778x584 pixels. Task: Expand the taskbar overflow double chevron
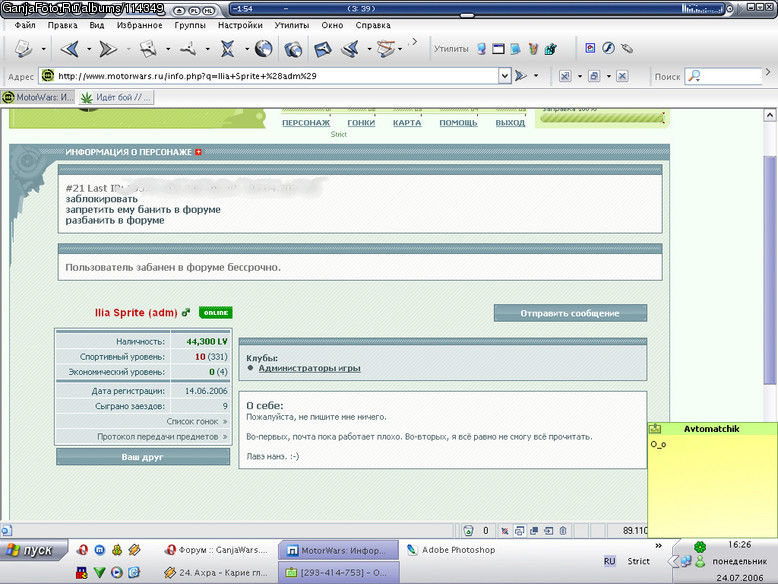click(658, 546)
